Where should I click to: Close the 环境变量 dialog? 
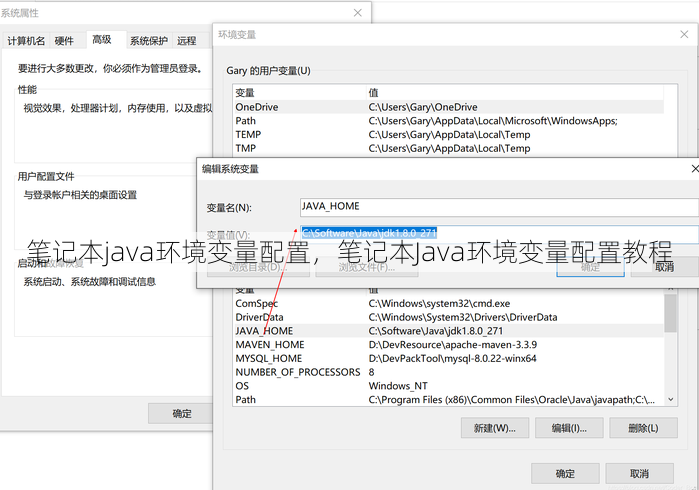(x=684, y=34)
